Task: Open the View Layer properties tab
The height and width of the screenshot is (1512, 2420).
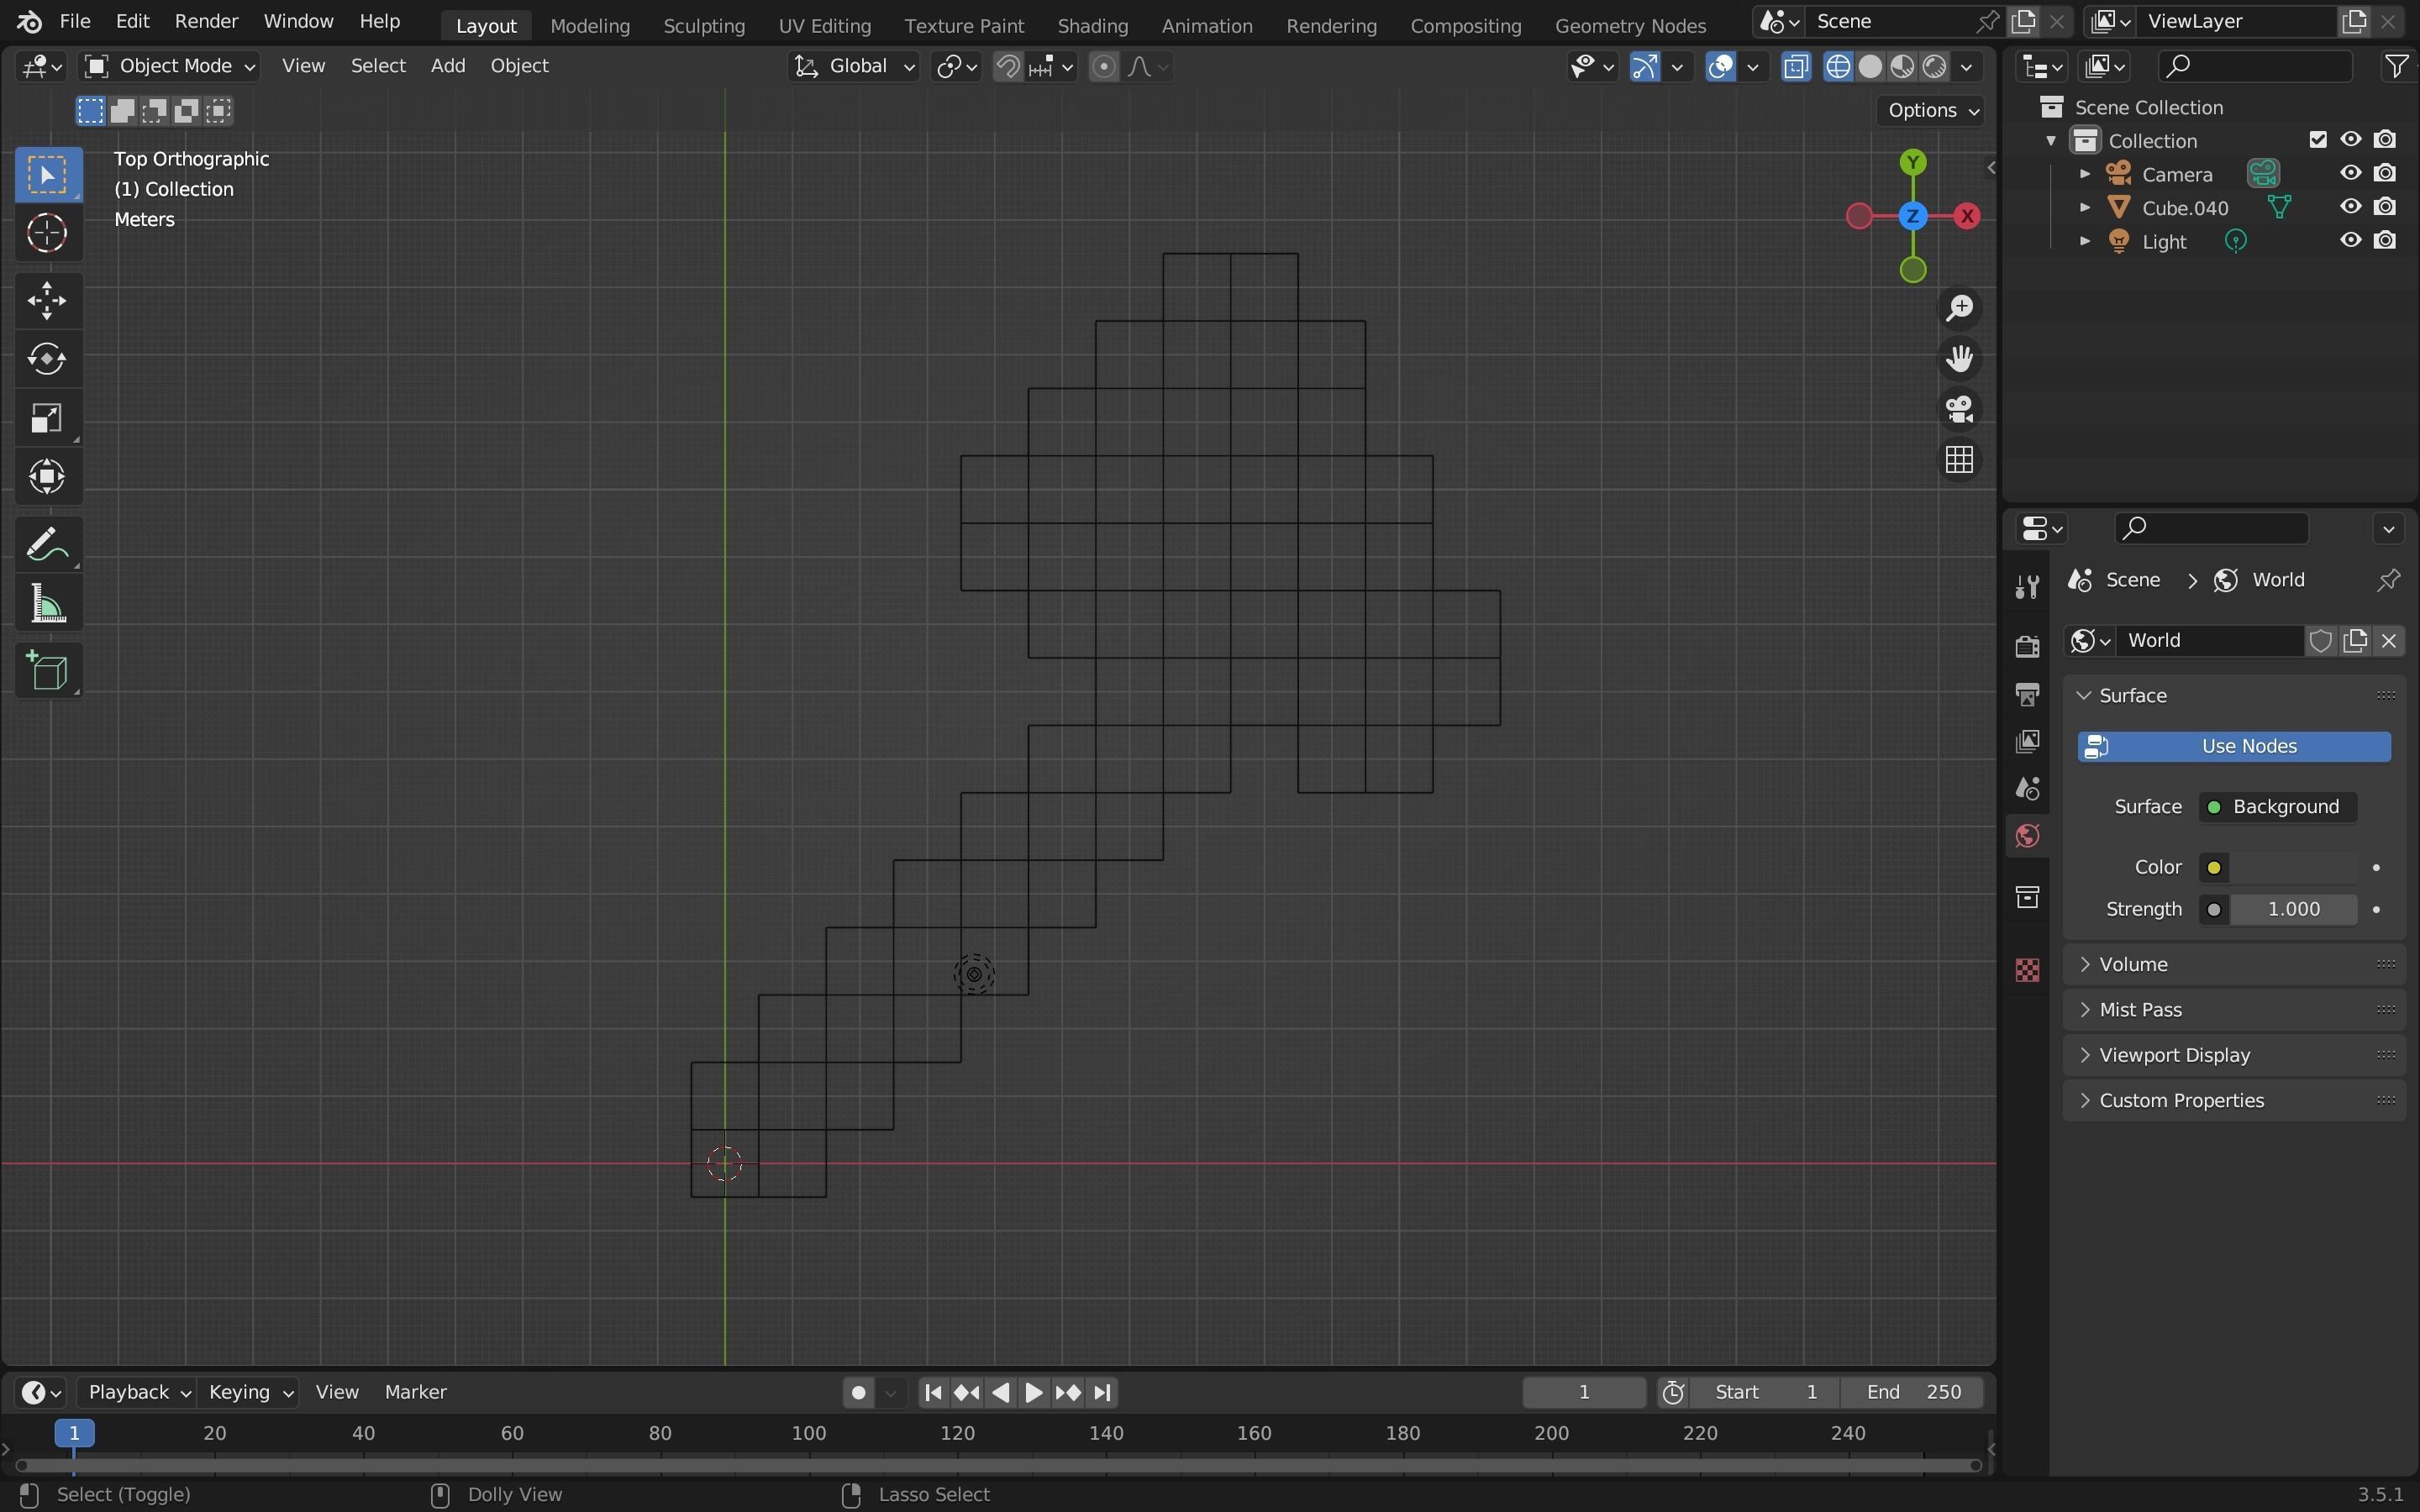Action: click(2027, 741)
